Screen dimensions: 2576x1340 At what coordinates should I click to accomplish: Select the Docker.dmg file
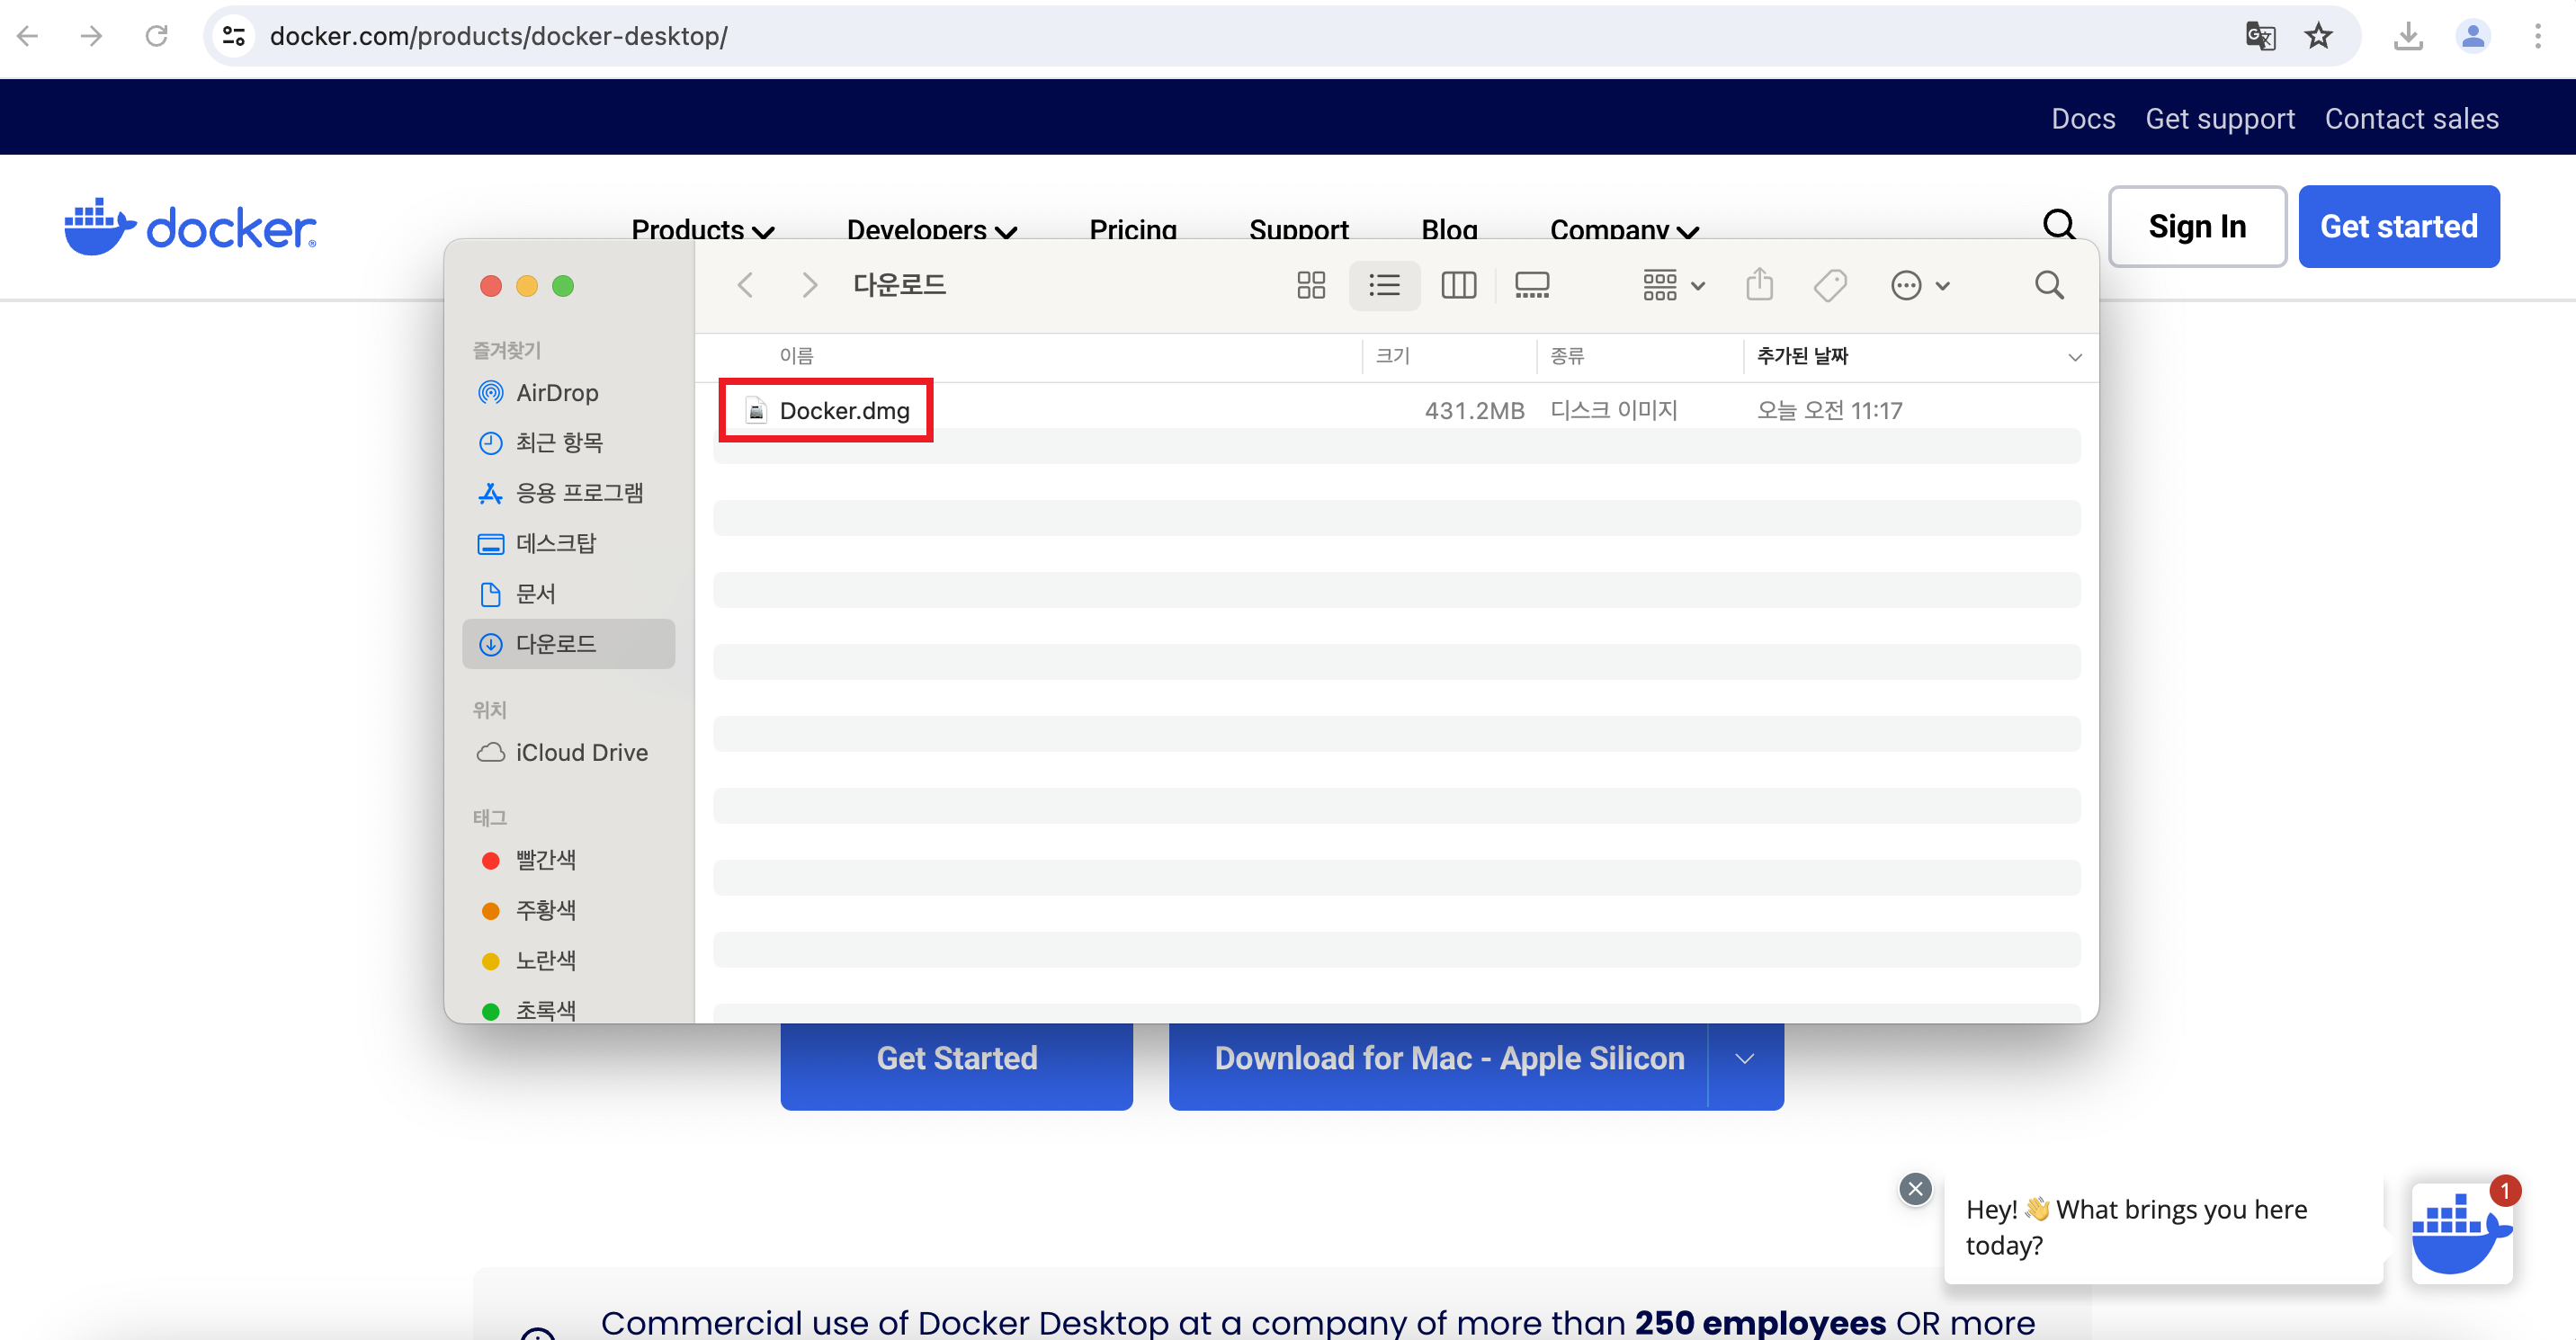[843, 411]
